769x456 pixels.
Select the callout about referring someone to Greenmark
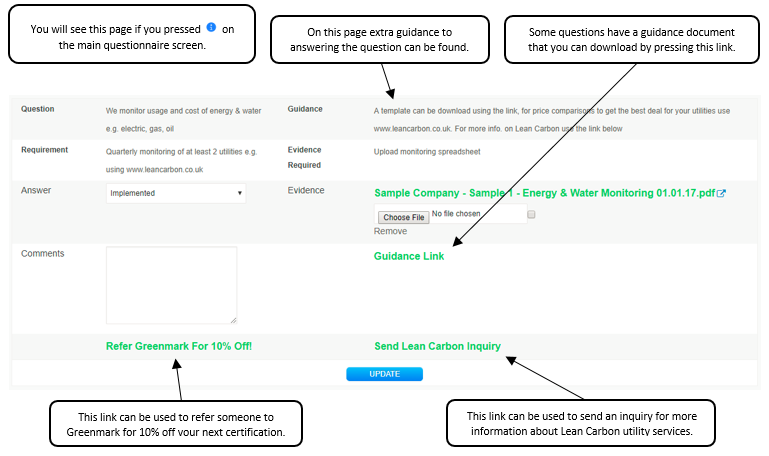(x=175, y=424)
